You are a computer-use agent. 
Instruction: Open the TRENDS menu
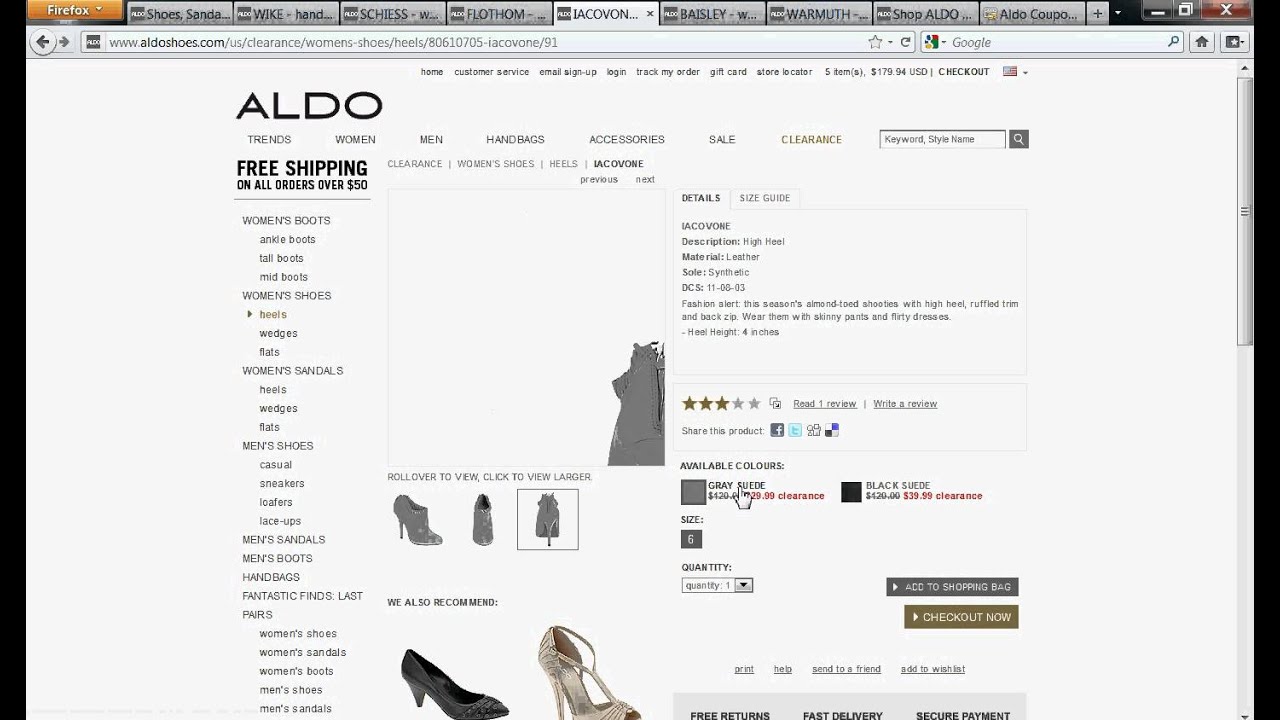point(269,139)
